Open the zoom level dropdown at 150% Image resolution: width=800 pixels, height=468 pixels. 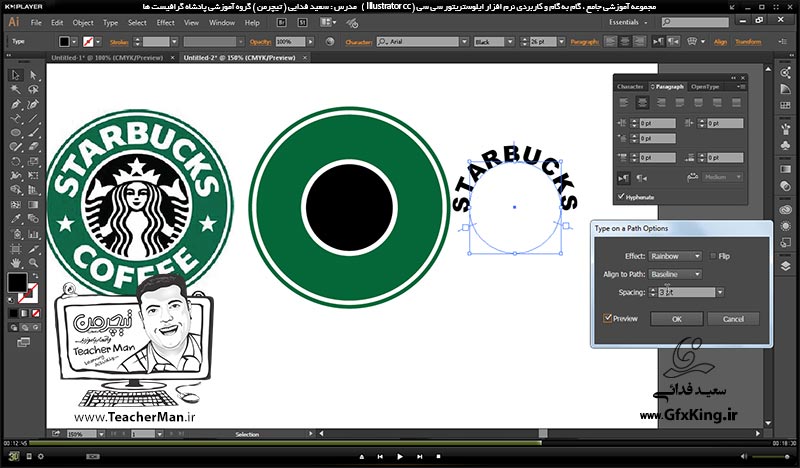[x=101, y=434]
